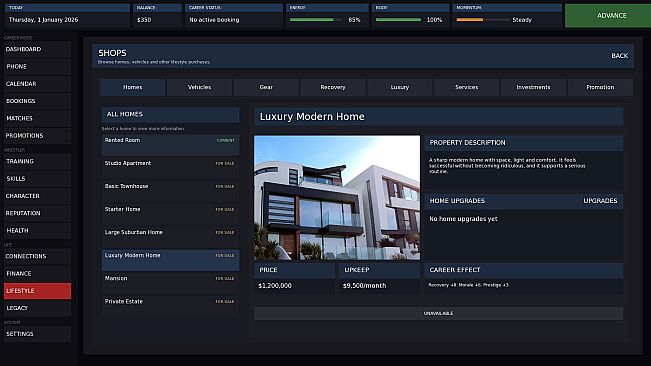651x366 pixels.
Task: Select Studio Apartment in the homes list
Action: click(170, 168)
